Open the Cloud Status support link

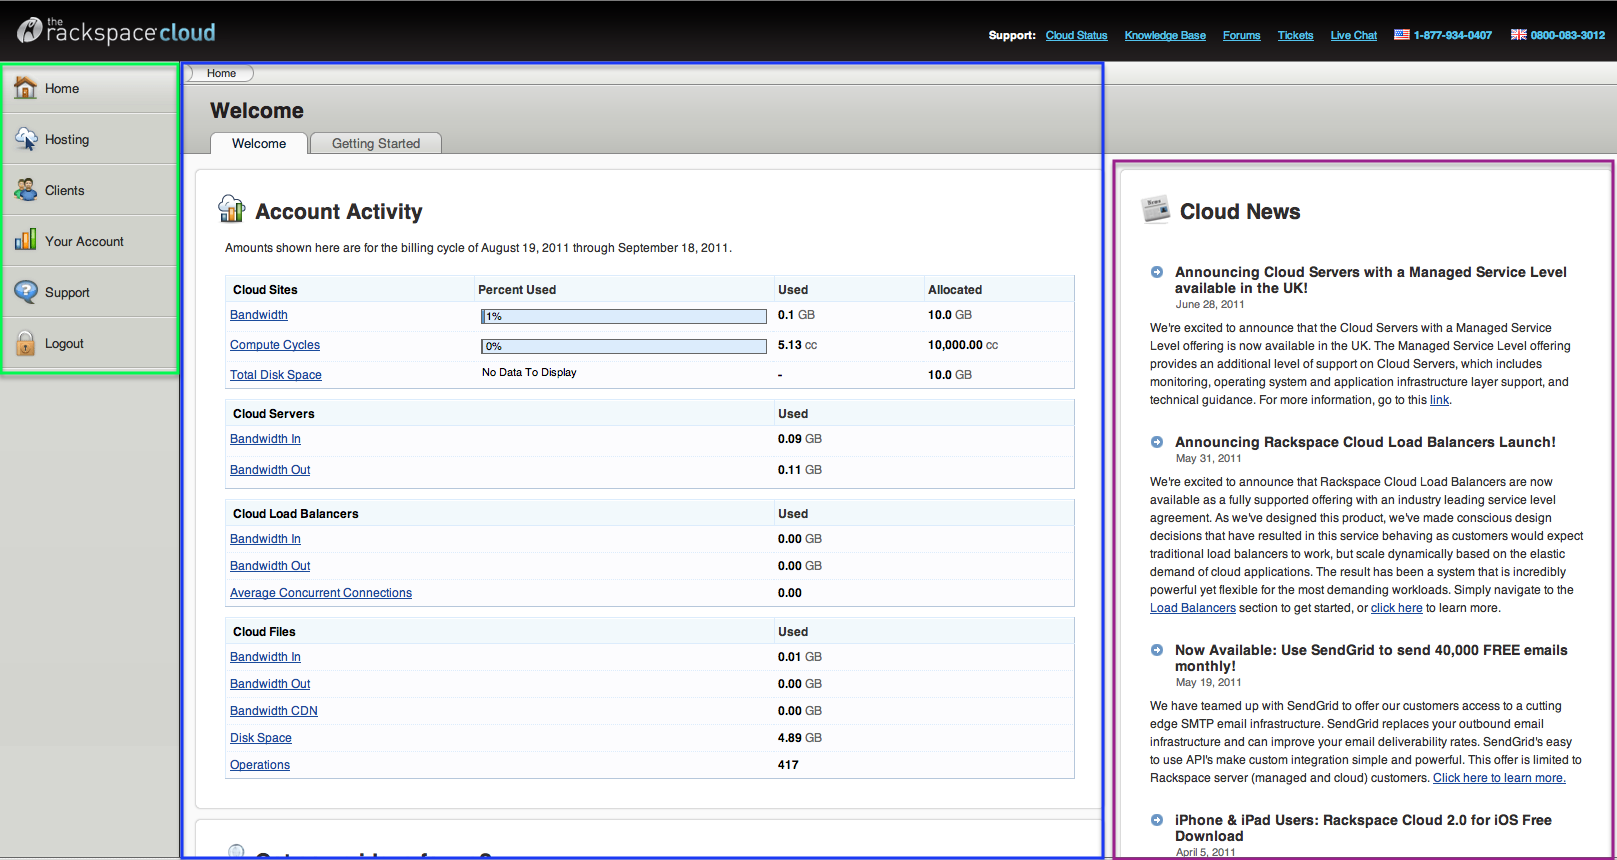click(1077, 35)
